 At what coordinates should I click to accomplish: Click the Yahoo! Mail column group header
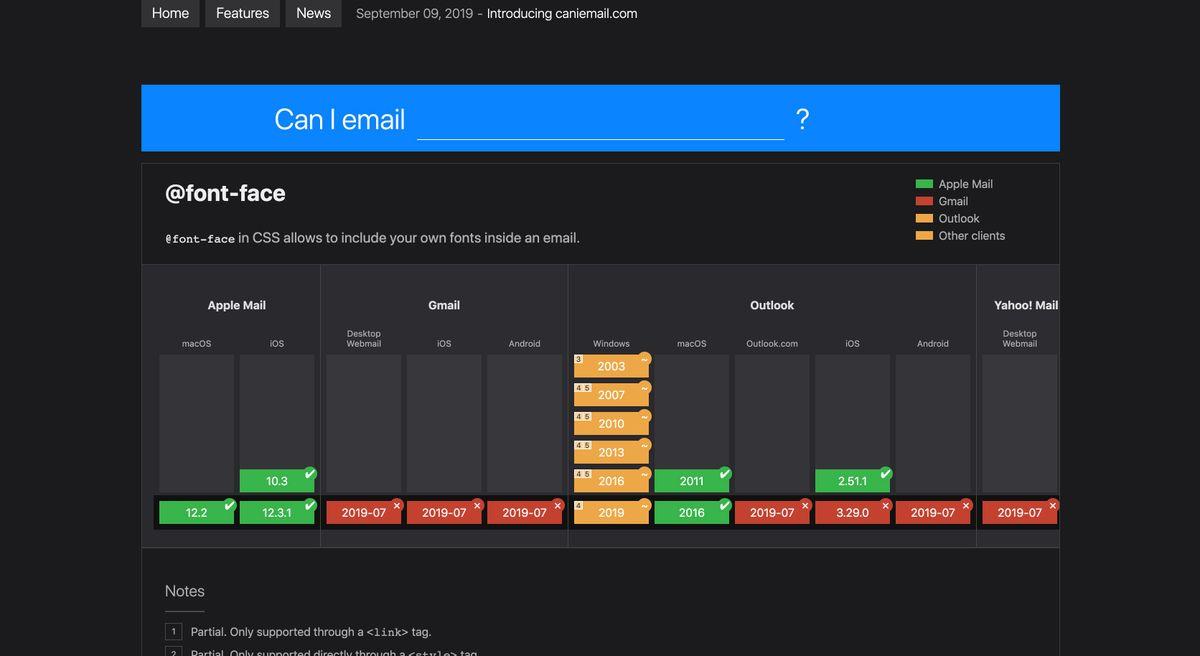1026,305
